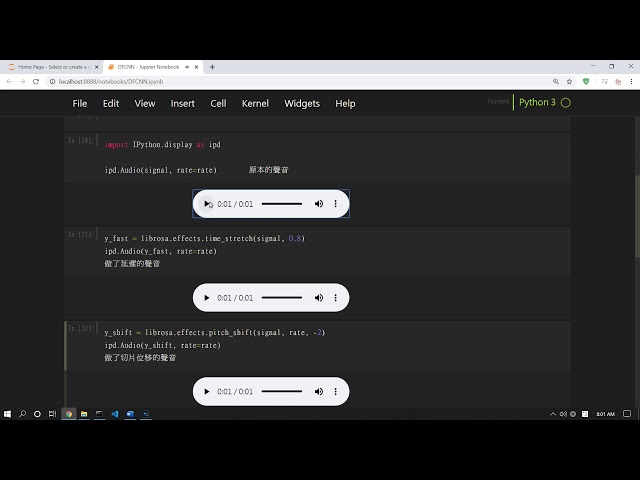Screen dimensions: 640x480
Task: Mute the y_shift audio player volume
Action: point(319,391)
